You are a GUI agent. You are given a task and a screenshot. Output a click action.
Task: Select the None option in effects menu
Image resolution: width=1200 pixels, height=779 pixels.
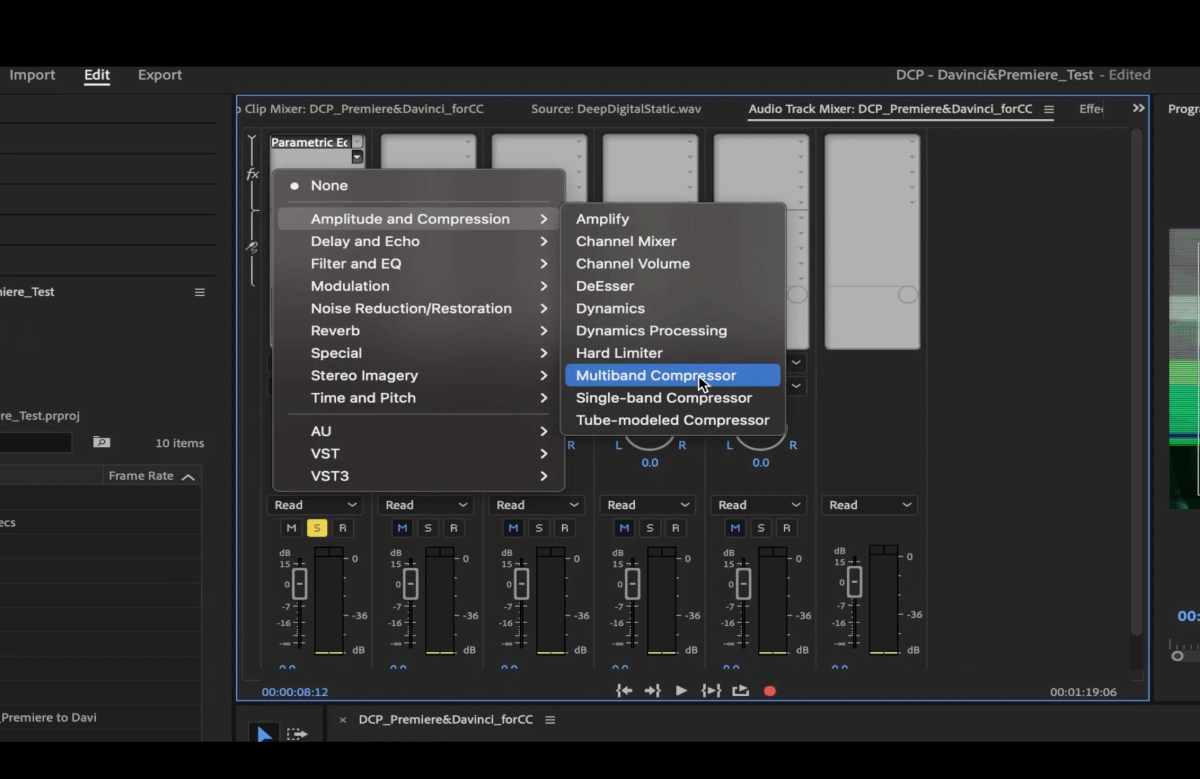point(419,185)
